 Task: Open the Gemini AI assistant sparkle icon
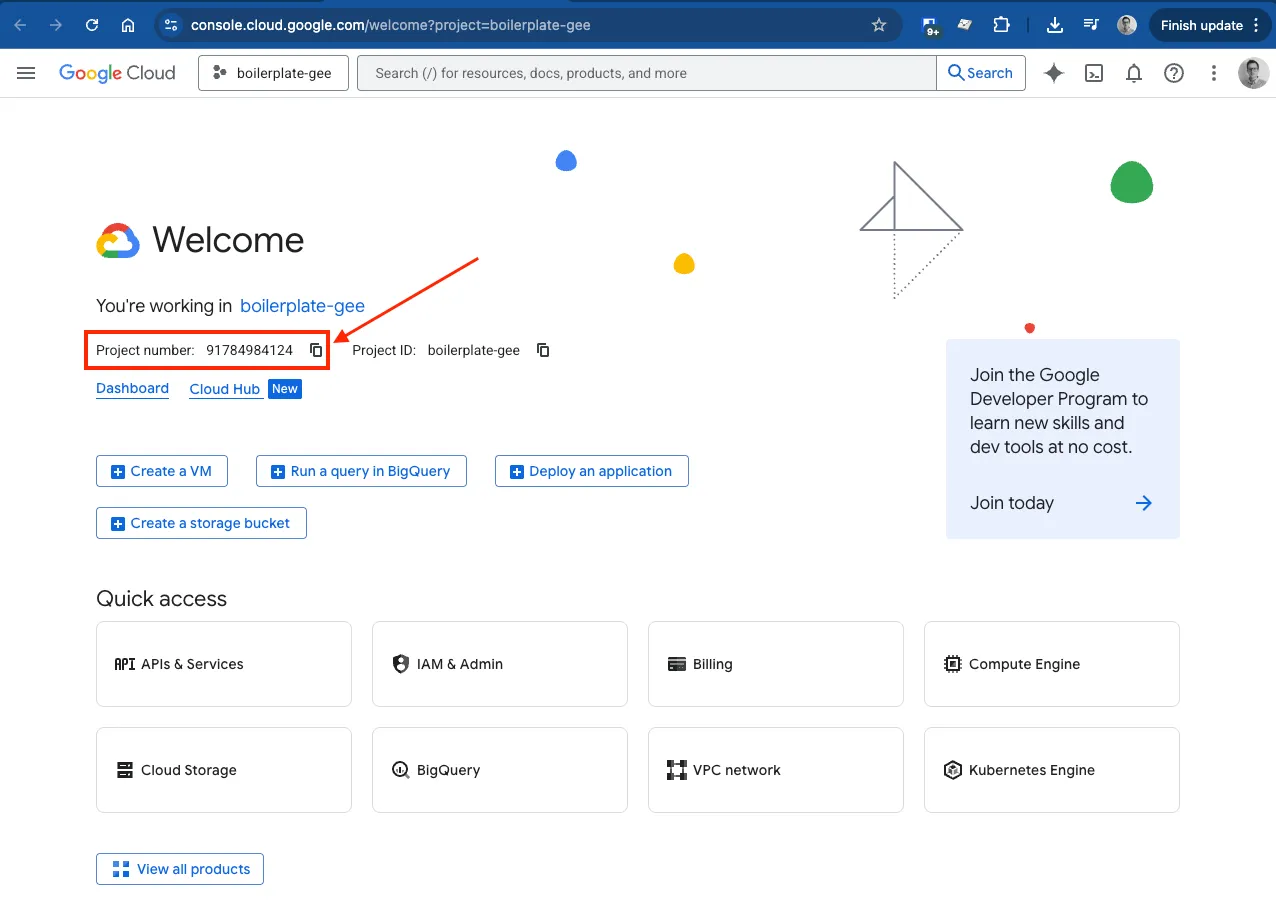tap(1053, 72)
